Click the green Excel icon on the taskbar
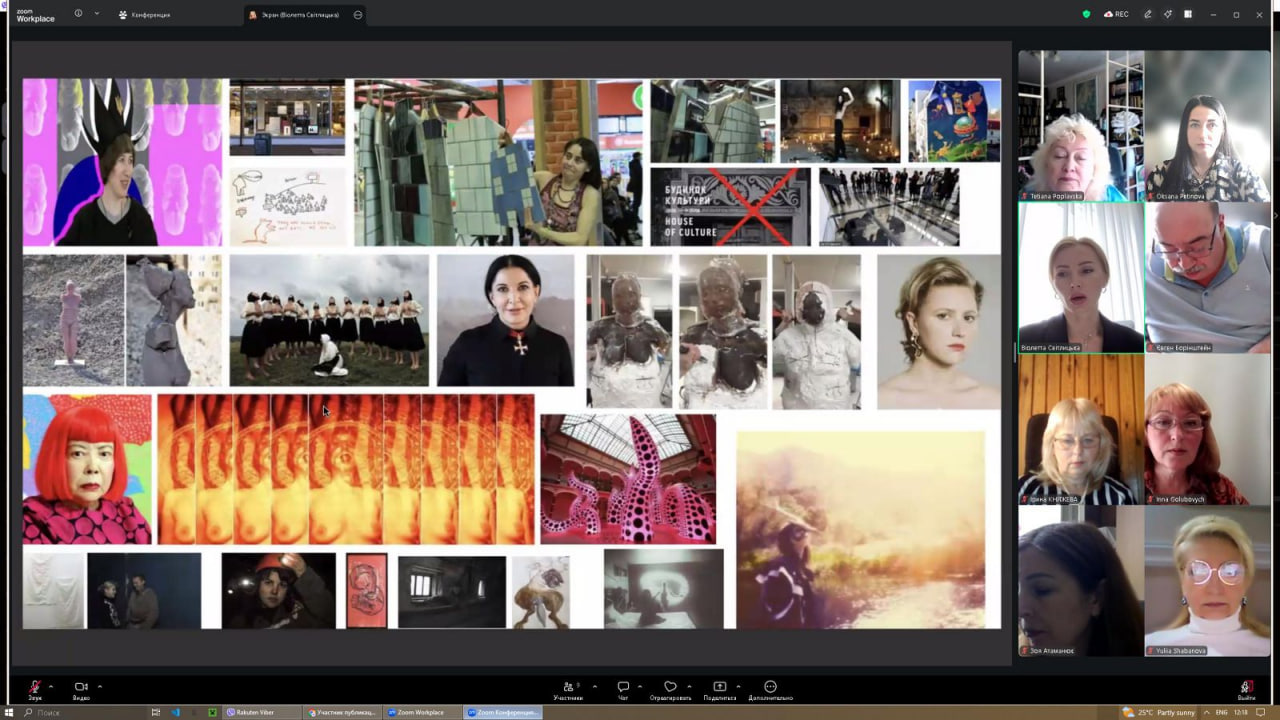The height and width of the screenshot is (720, 1280). [x=212, y=712]
